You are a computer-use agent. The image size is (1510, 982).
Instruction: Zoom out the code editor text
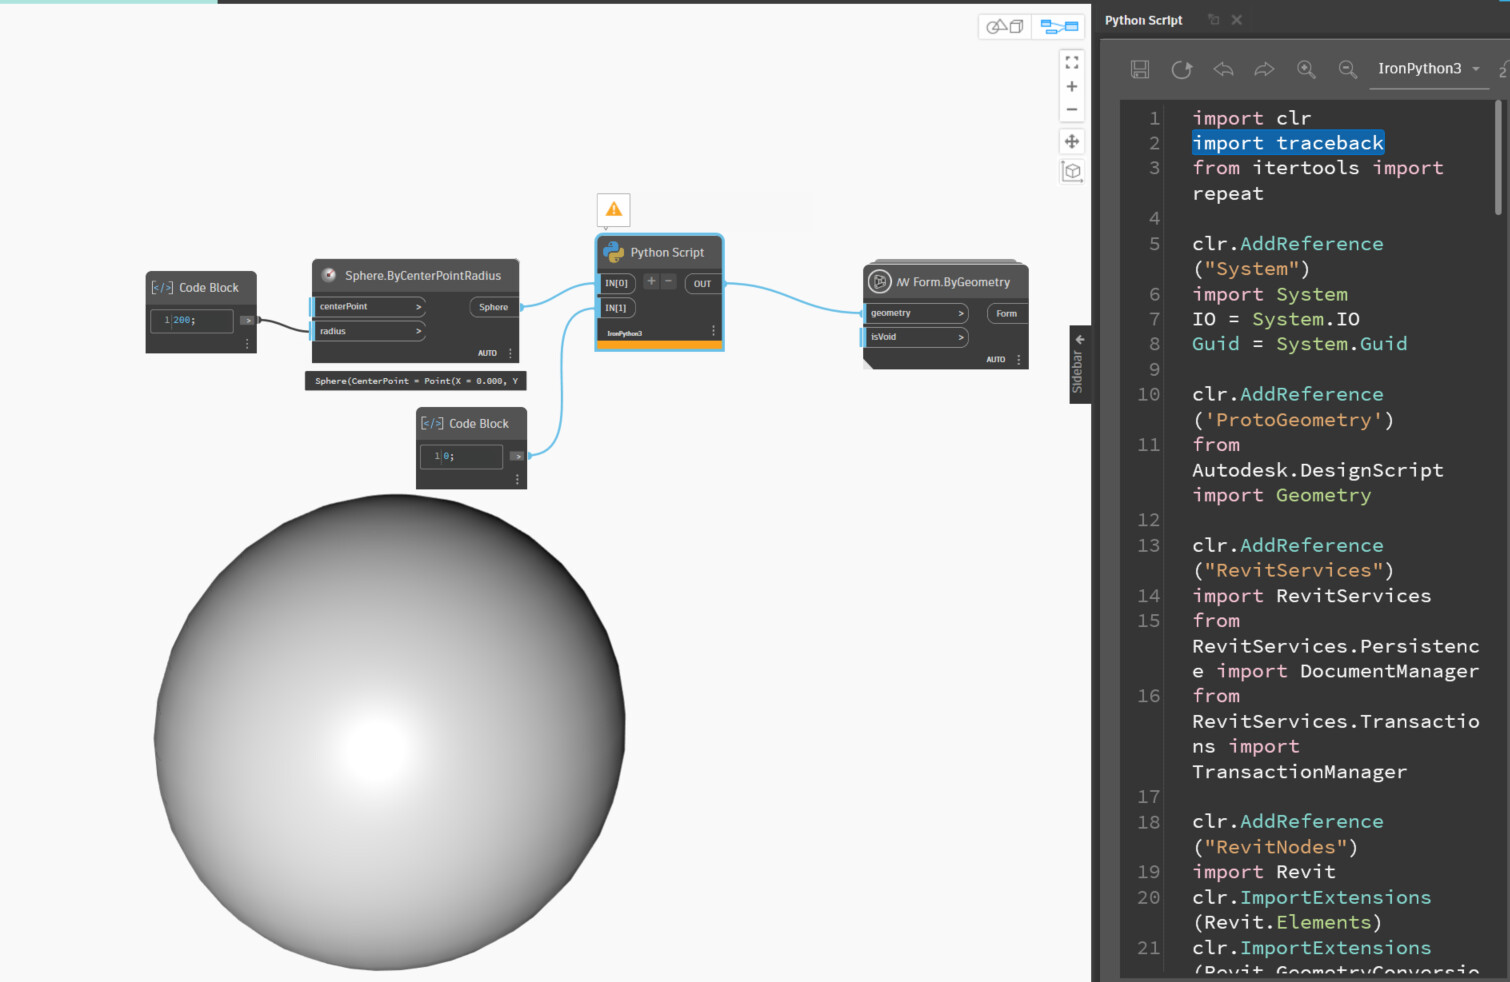1348,69
